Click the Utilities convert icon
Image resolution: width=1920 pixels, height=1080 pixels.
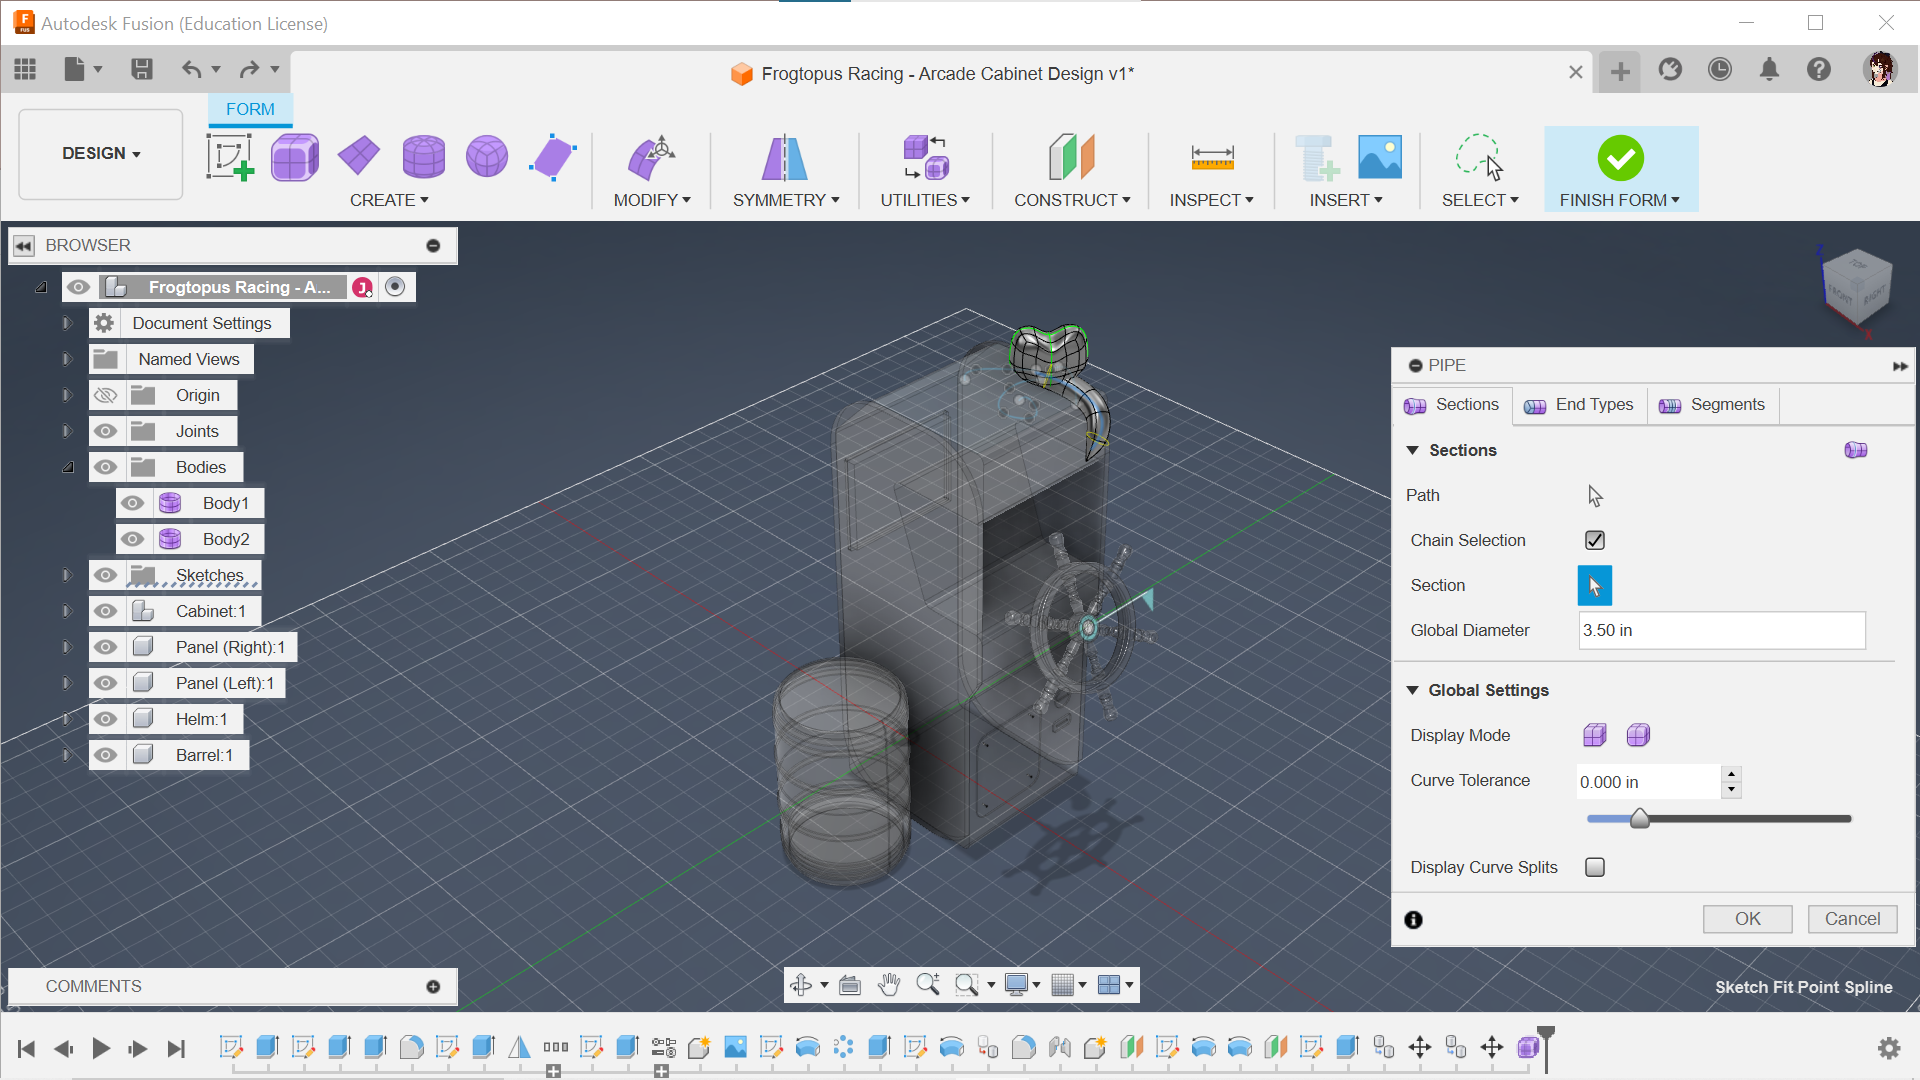[x=925, y=157]
